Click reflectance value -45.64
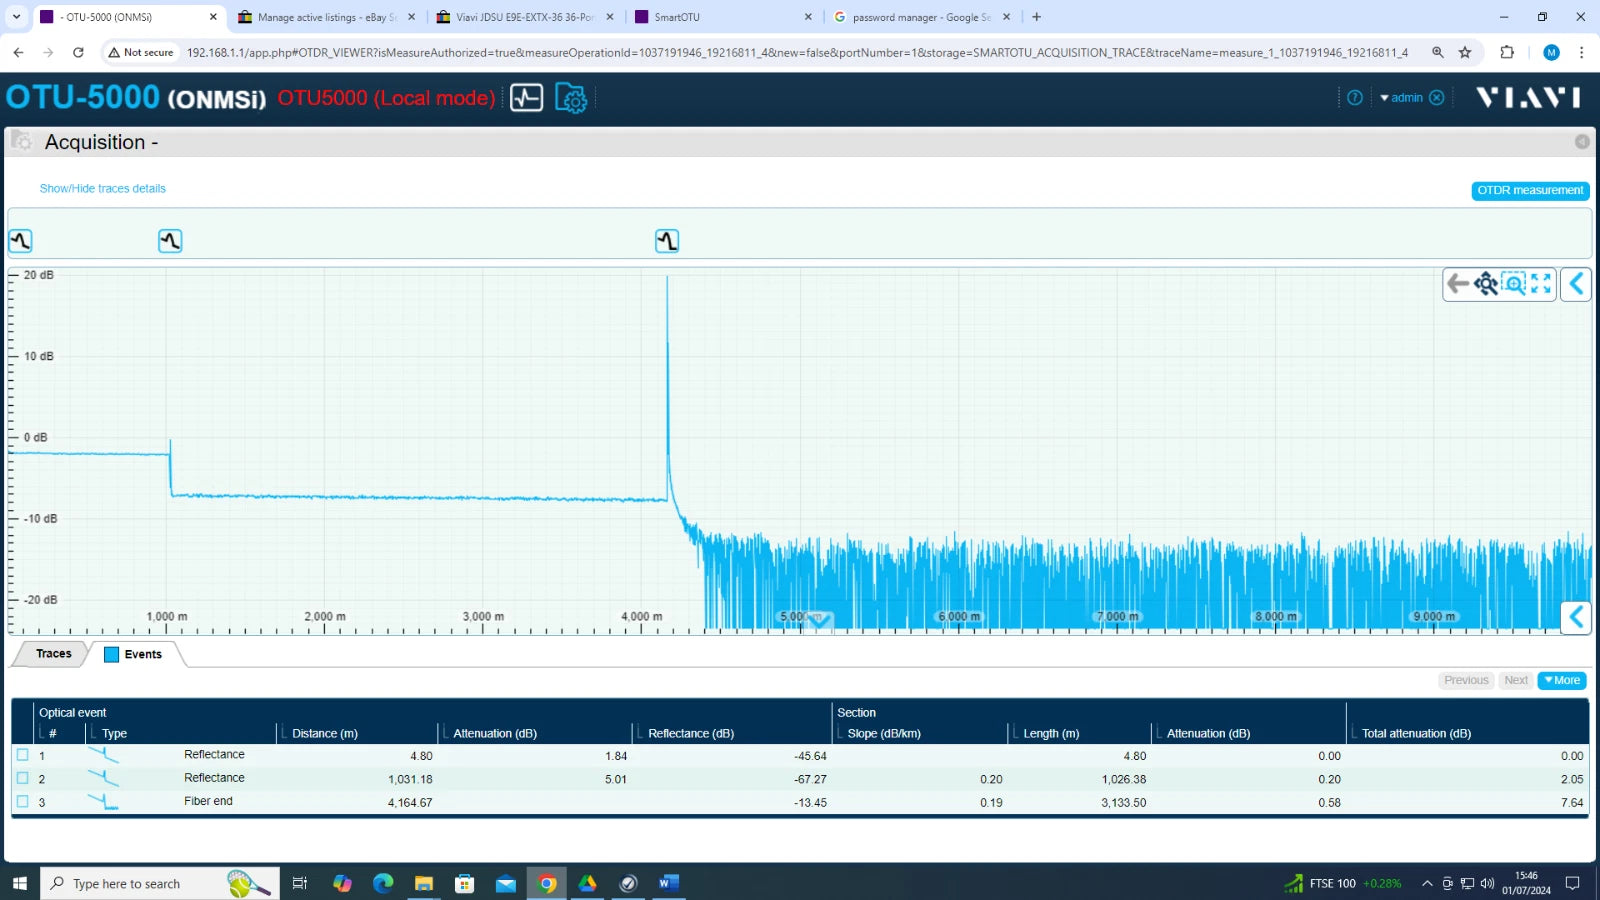Image resolution: width=1600 pixels, height=900 pixels. tap(810, 757)
